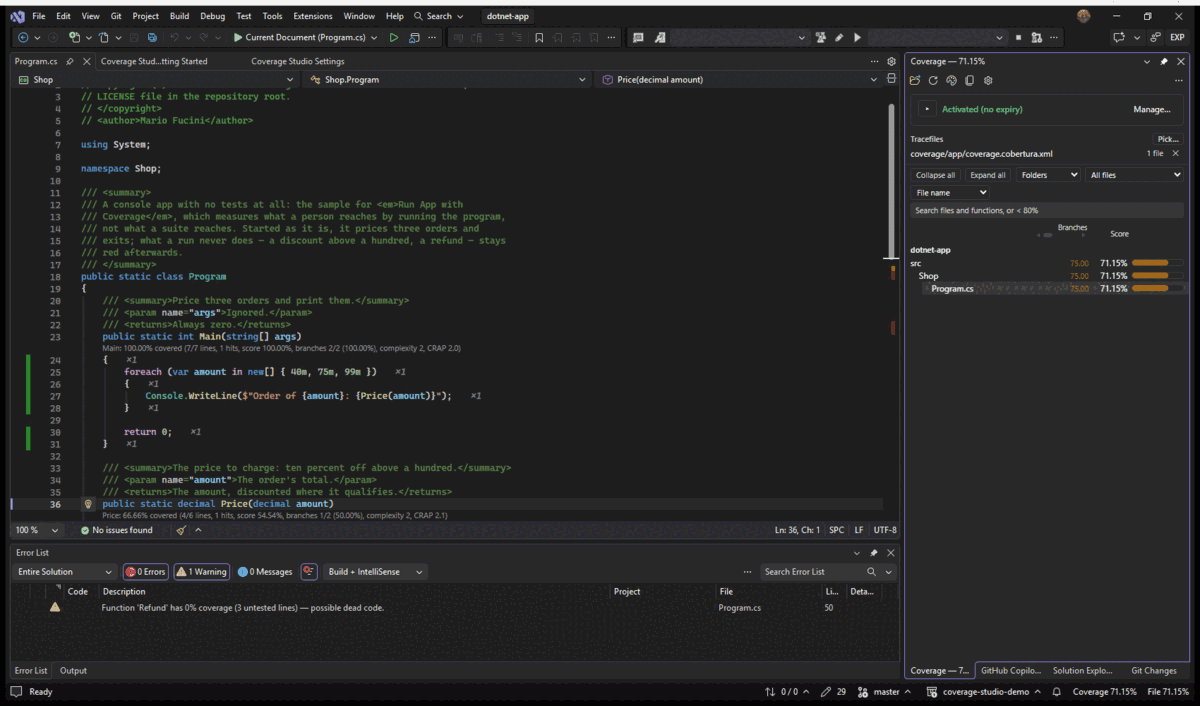The height and width of the screenshot is (706, 1200).
Task: Click the Expand all button
Action: coord(988,175)
